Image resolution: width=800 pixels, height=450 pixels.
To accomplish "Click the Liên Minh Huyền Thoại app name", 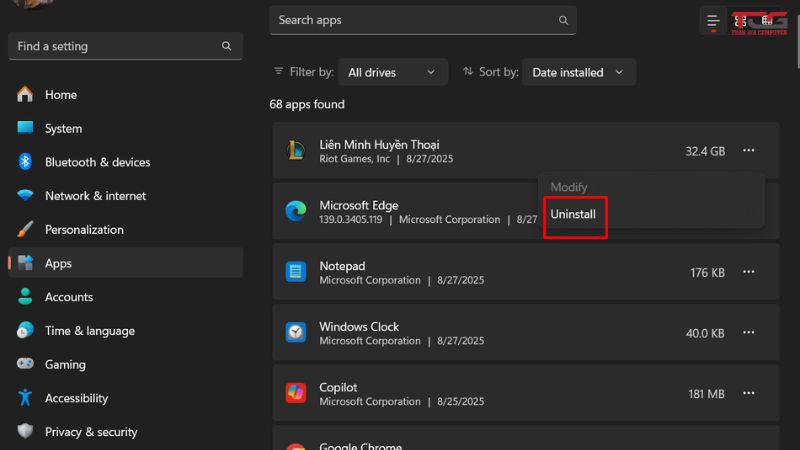I will coord(379,144).
